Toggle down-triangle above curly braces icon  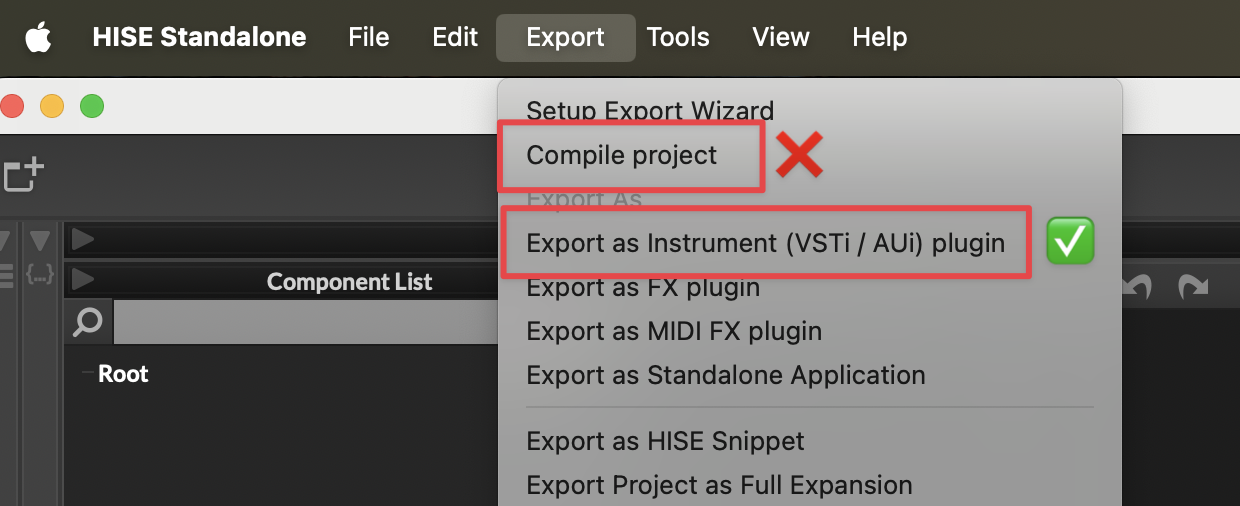(x=39, y=241)
